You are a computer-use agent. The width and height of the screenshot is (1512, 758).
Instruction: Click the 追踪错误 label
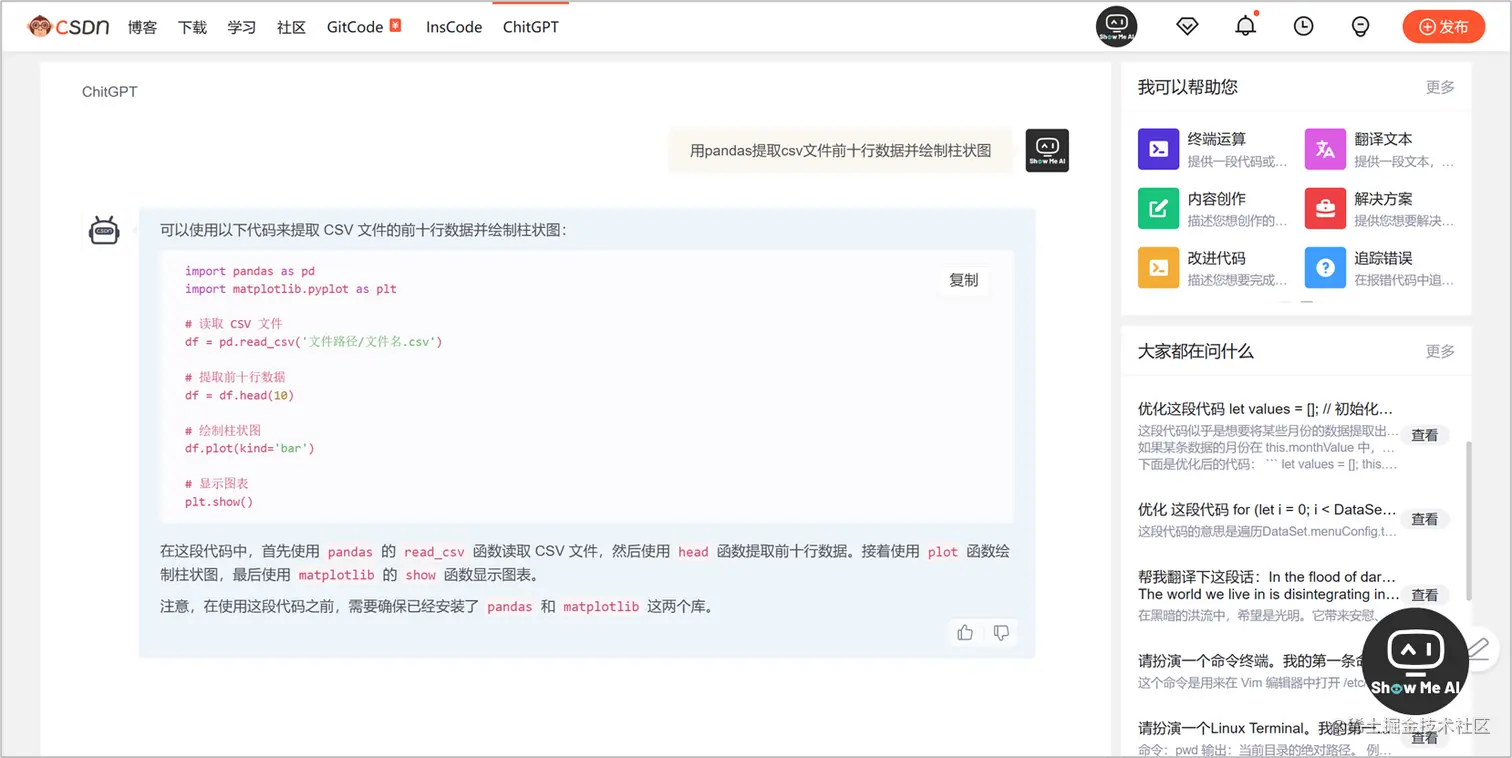(x=1383, y=257)
